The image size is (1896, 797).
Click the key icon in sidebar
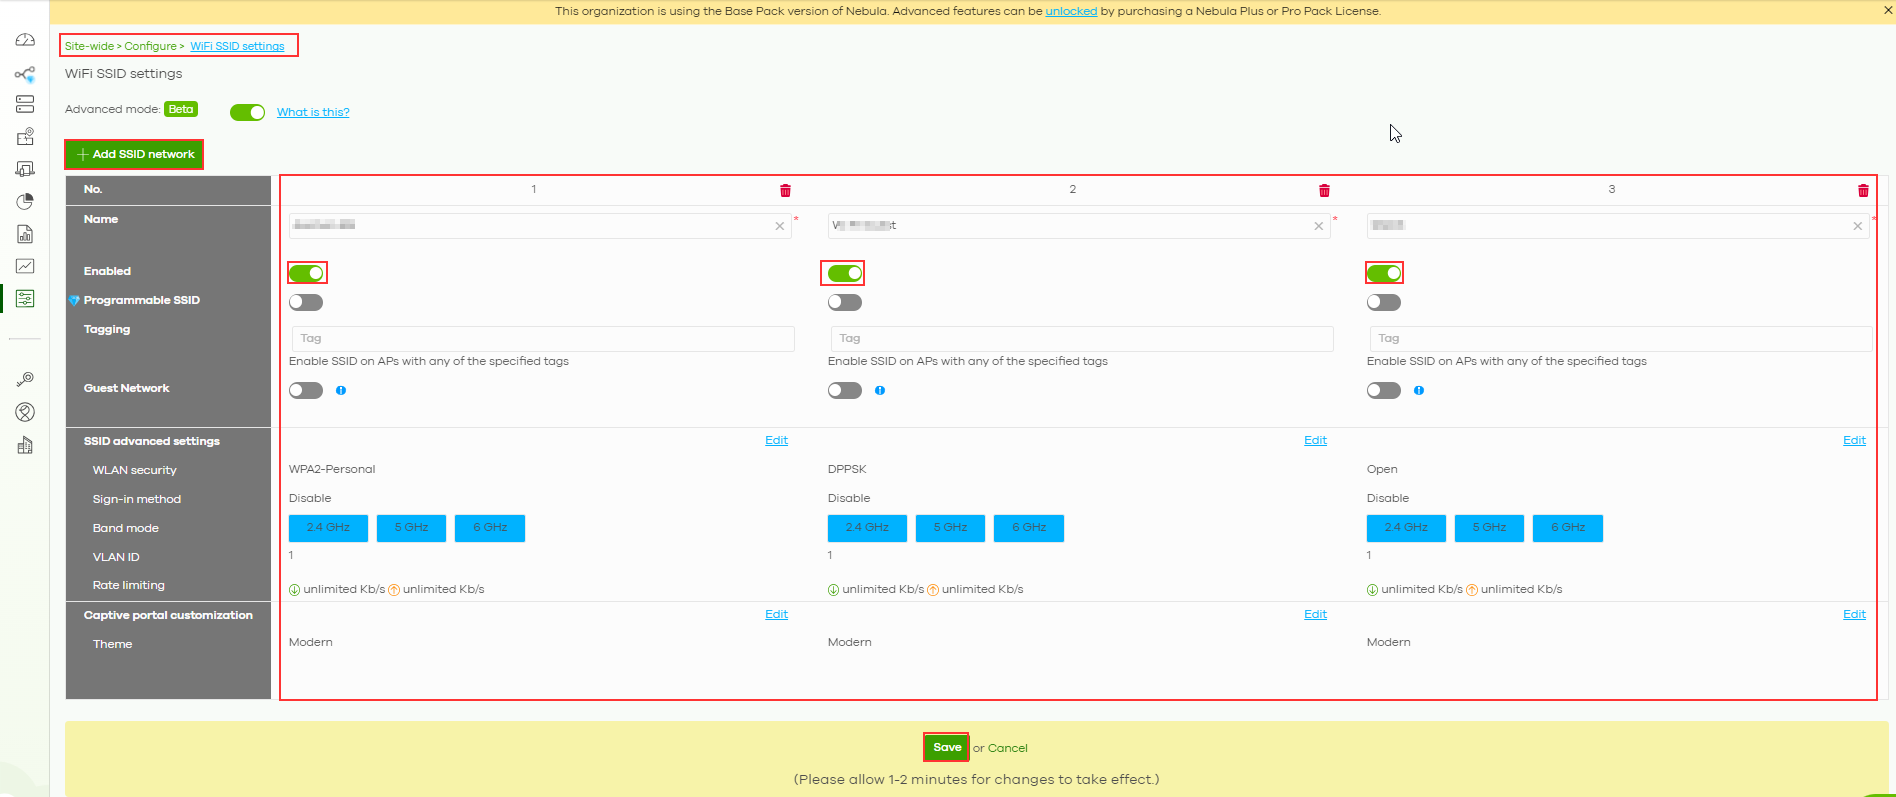coord(25,380)
